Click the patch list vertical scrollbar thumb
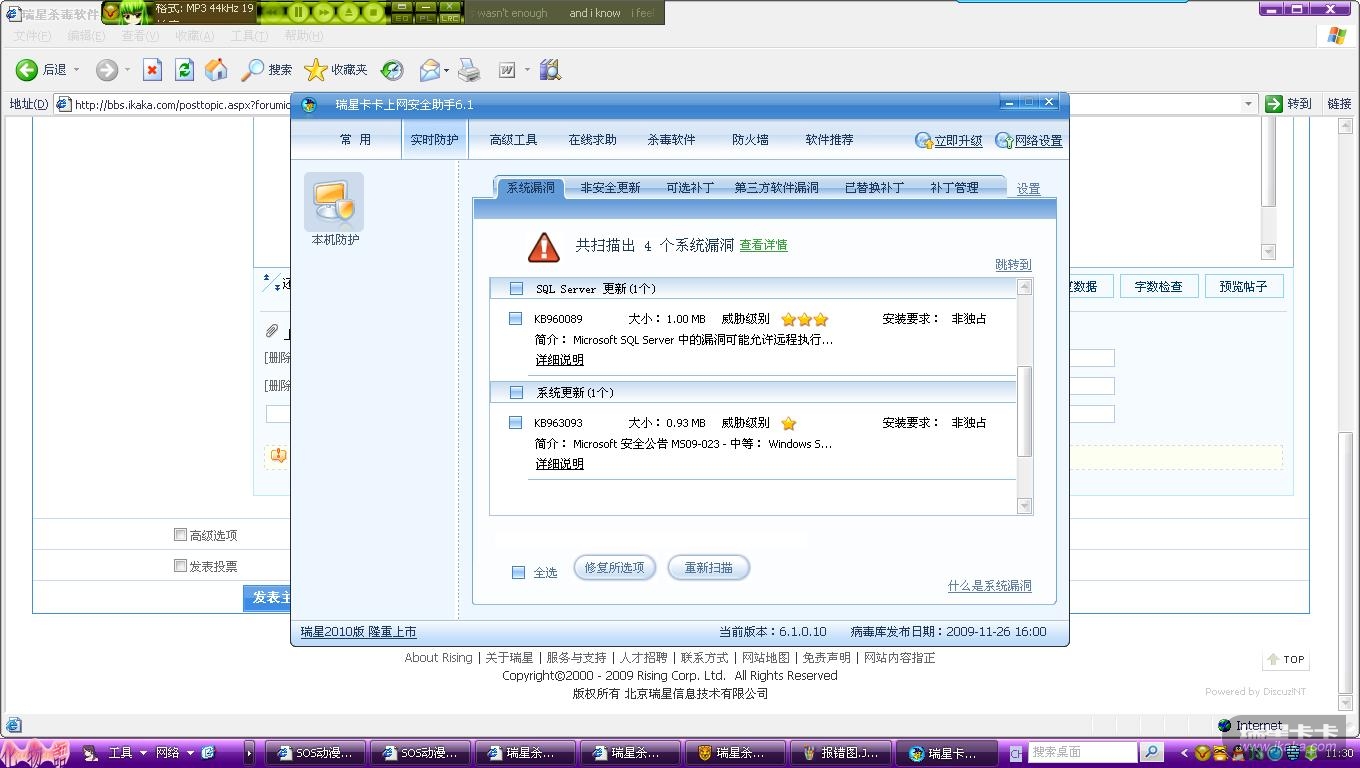The height and width of the screenshot is (768, 1360). click(1024, 411)
